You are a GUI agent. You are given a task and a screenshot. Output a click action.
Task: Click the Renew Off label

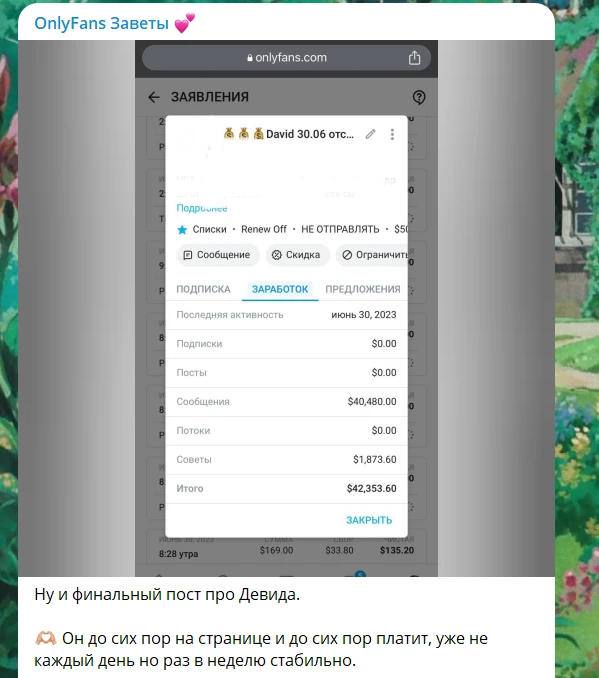point(264,229)
